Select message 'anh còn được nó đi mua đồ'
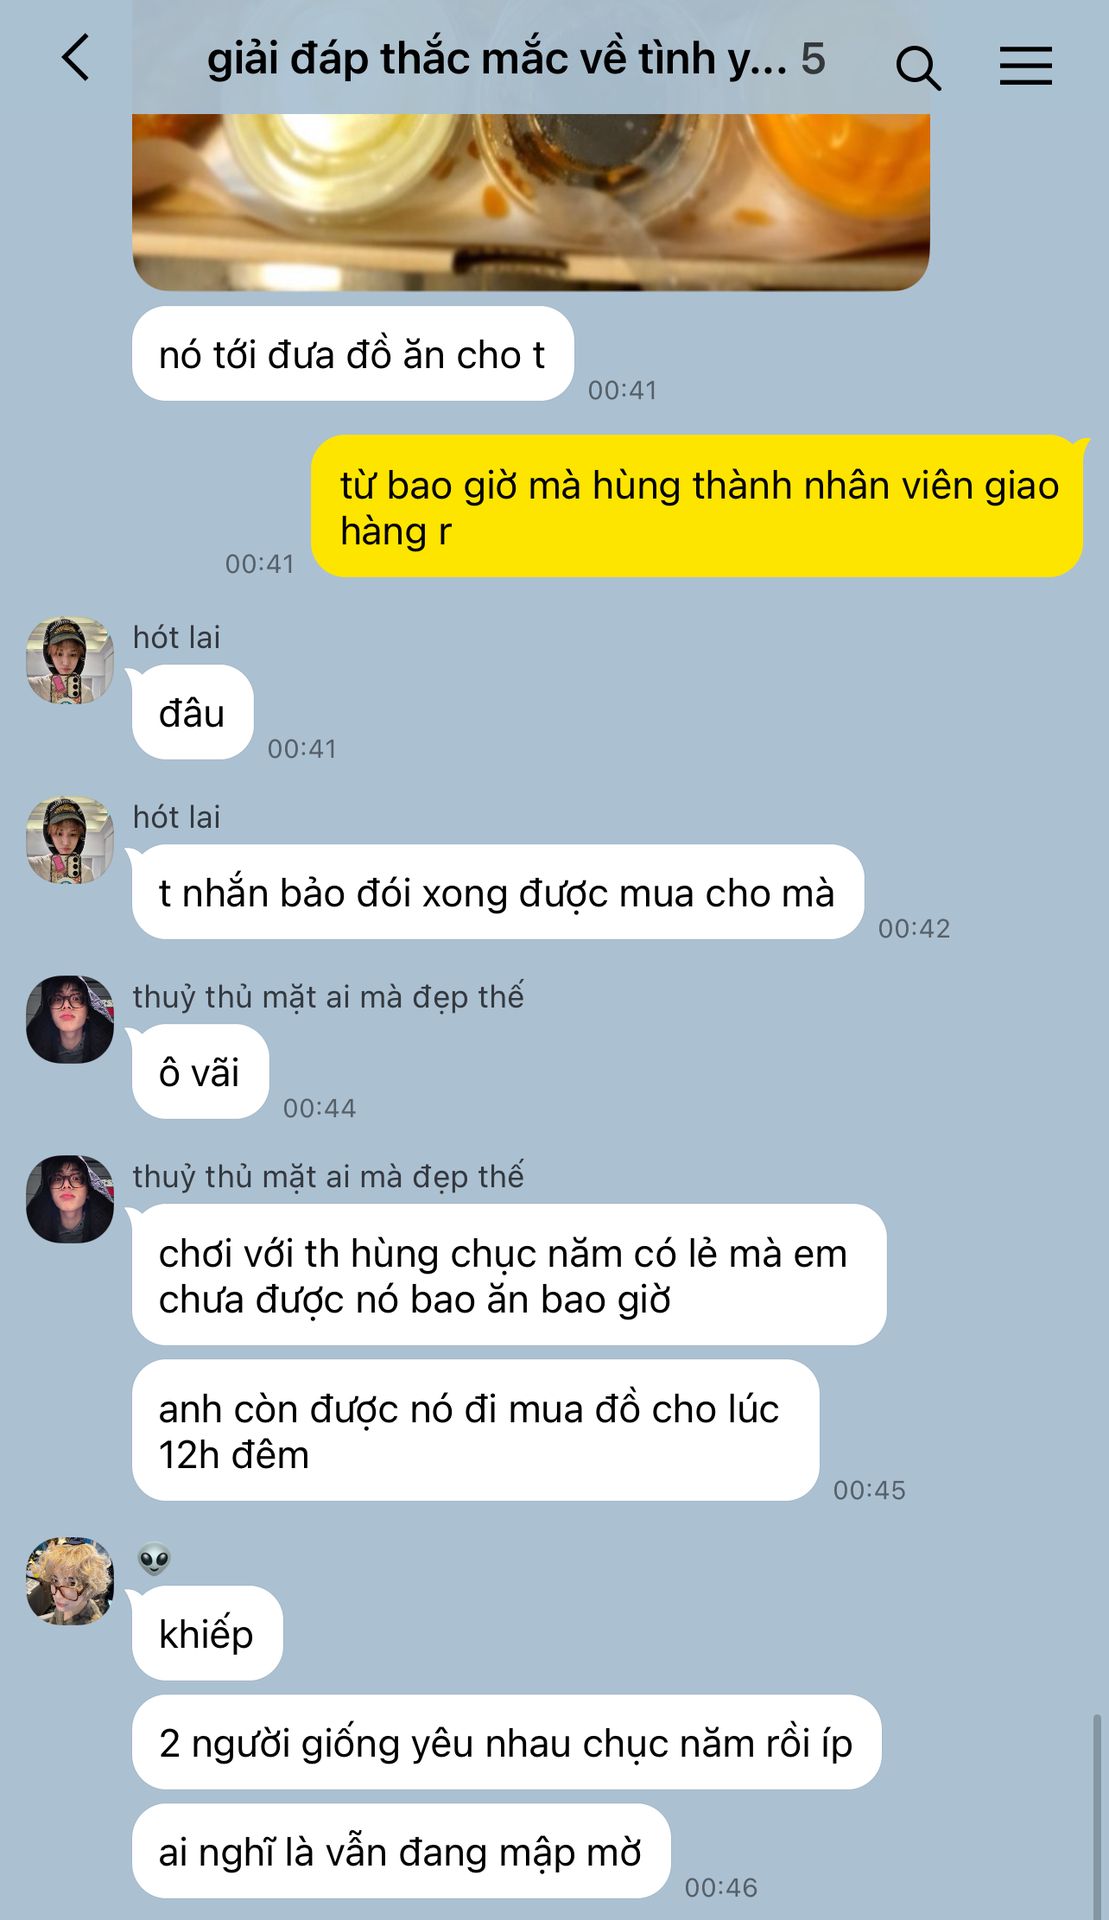The width and height of the screenshot is (1109, 1920). [x=476, y=1430]
